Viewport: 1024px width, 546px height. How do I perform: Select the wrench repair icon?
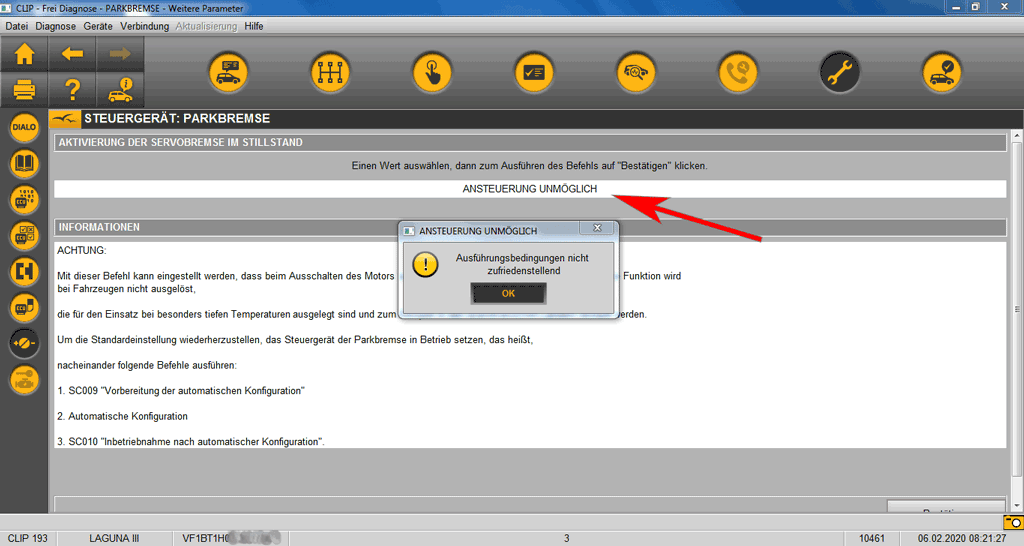point(840,72)
